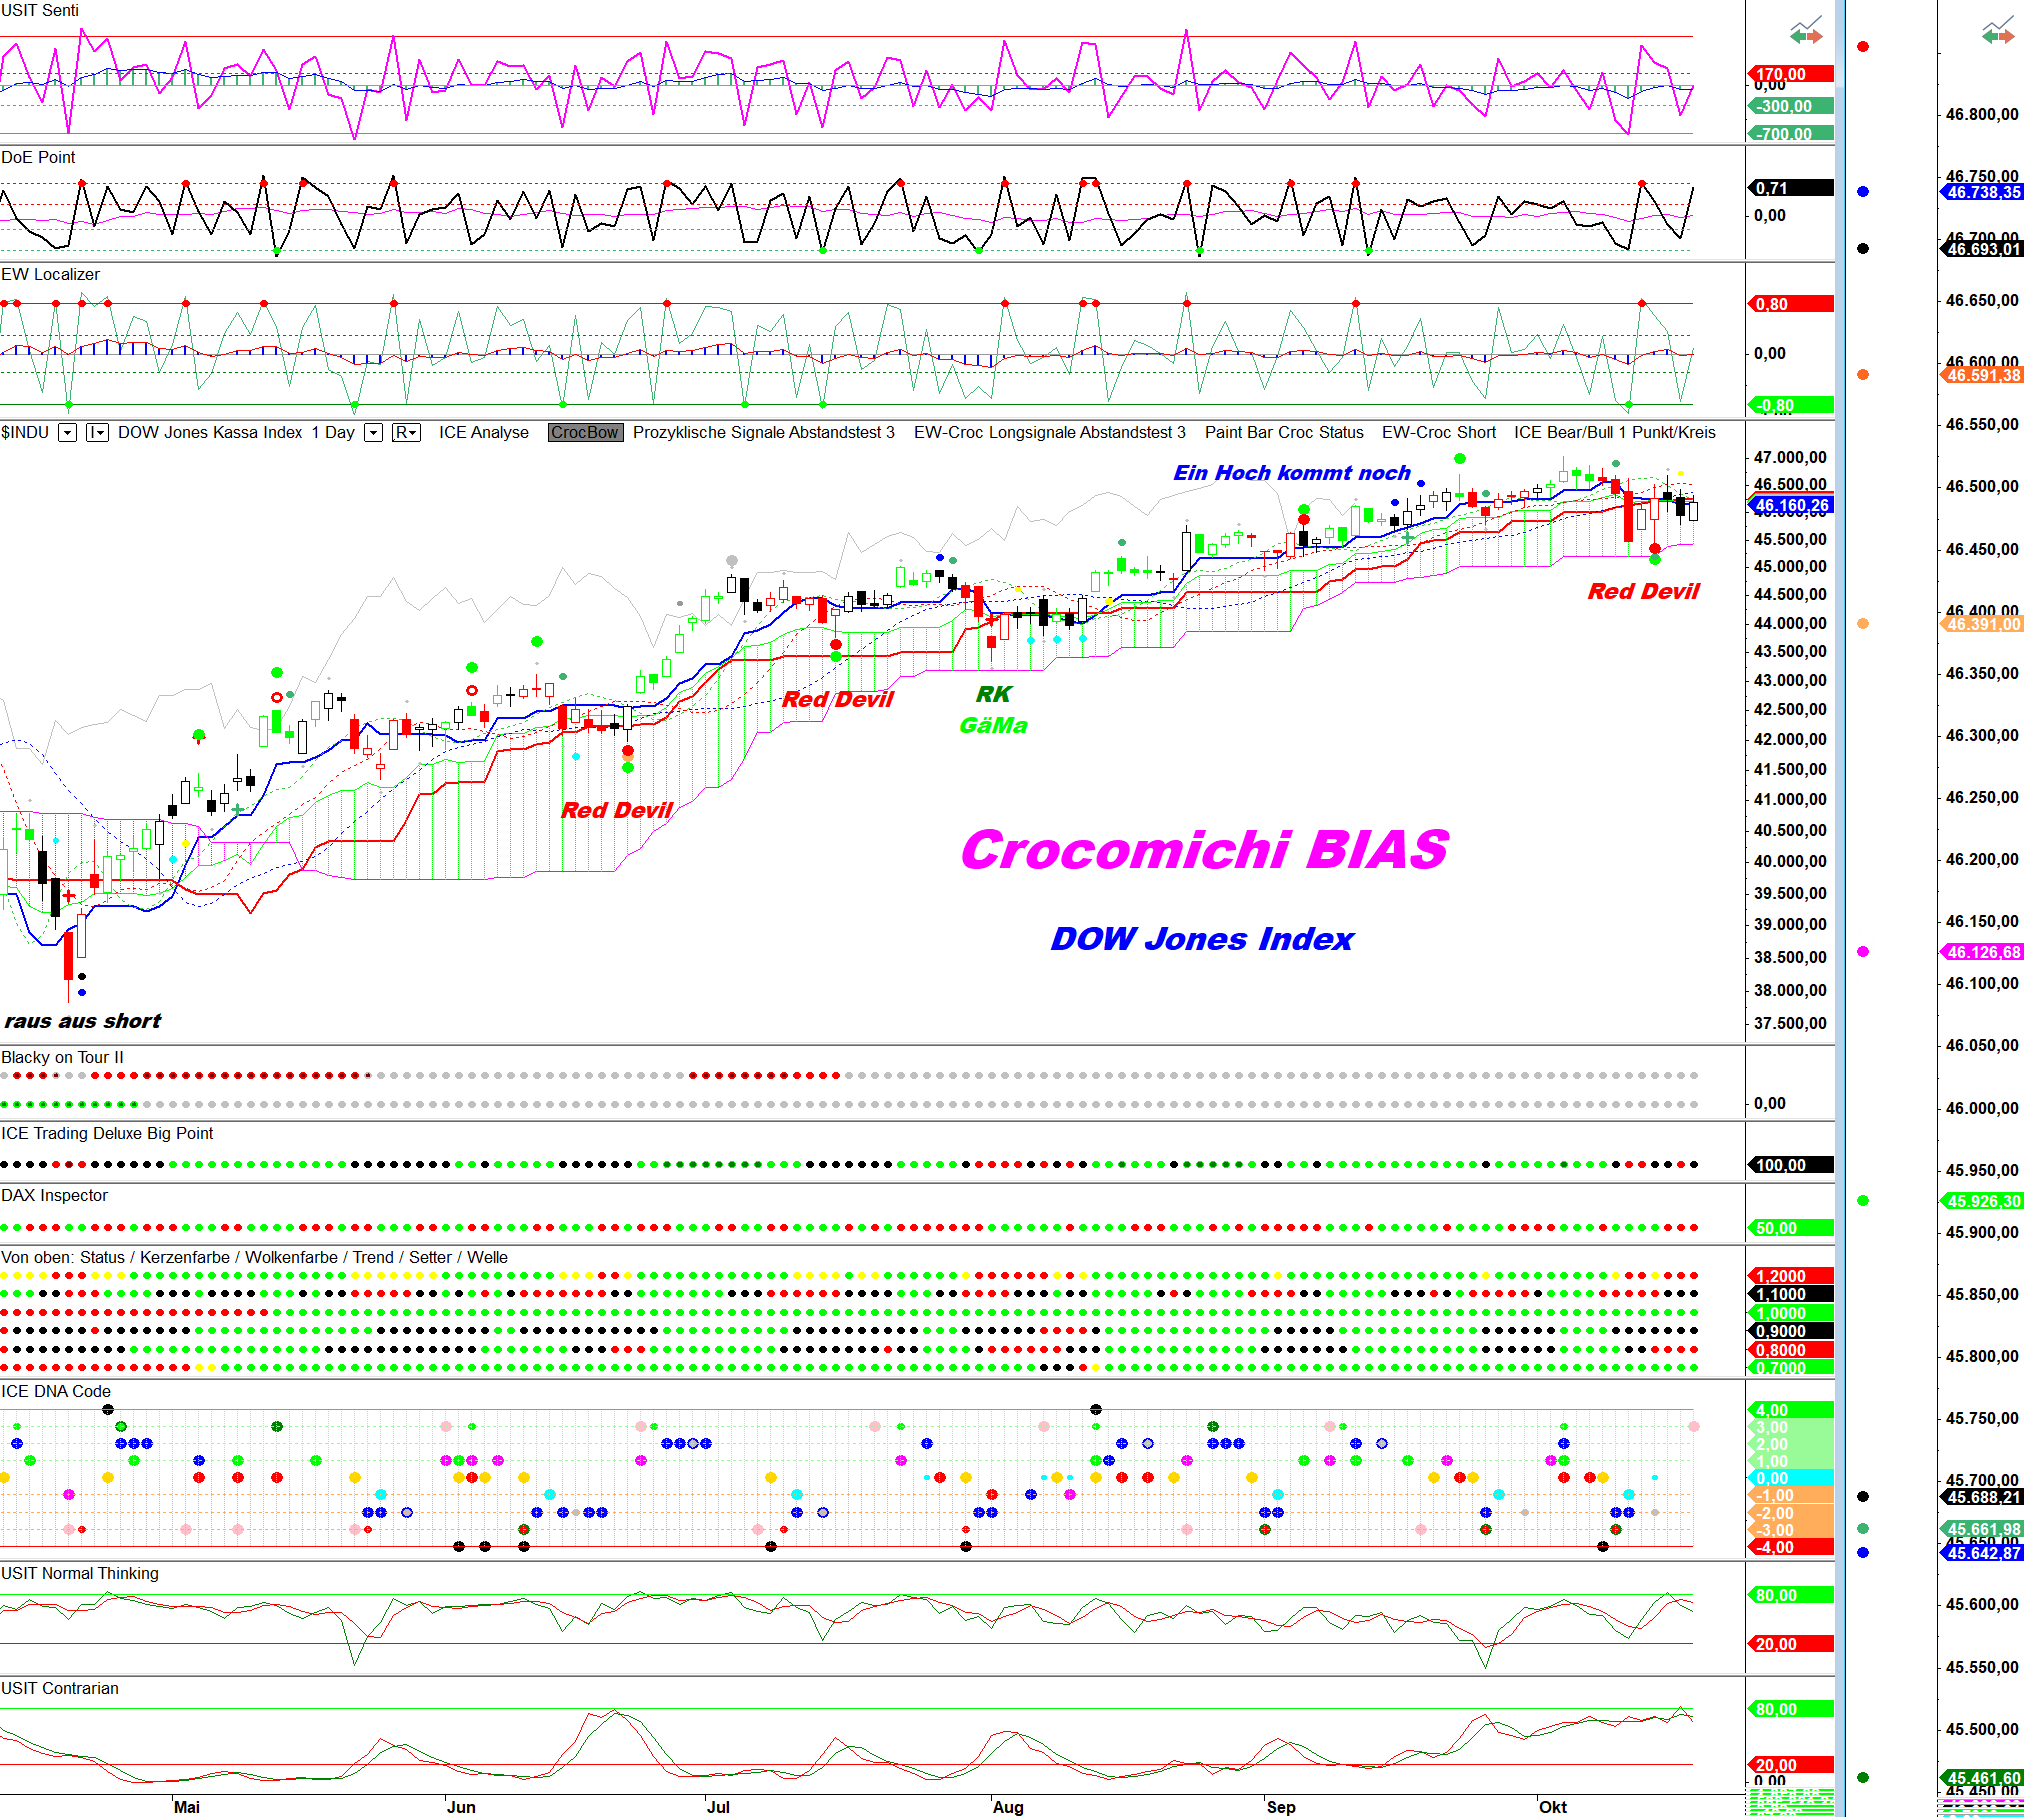Click chart scroll arrows icon in indicator panel
Screen dimensions: 2024x1817
coord(1806,31)
